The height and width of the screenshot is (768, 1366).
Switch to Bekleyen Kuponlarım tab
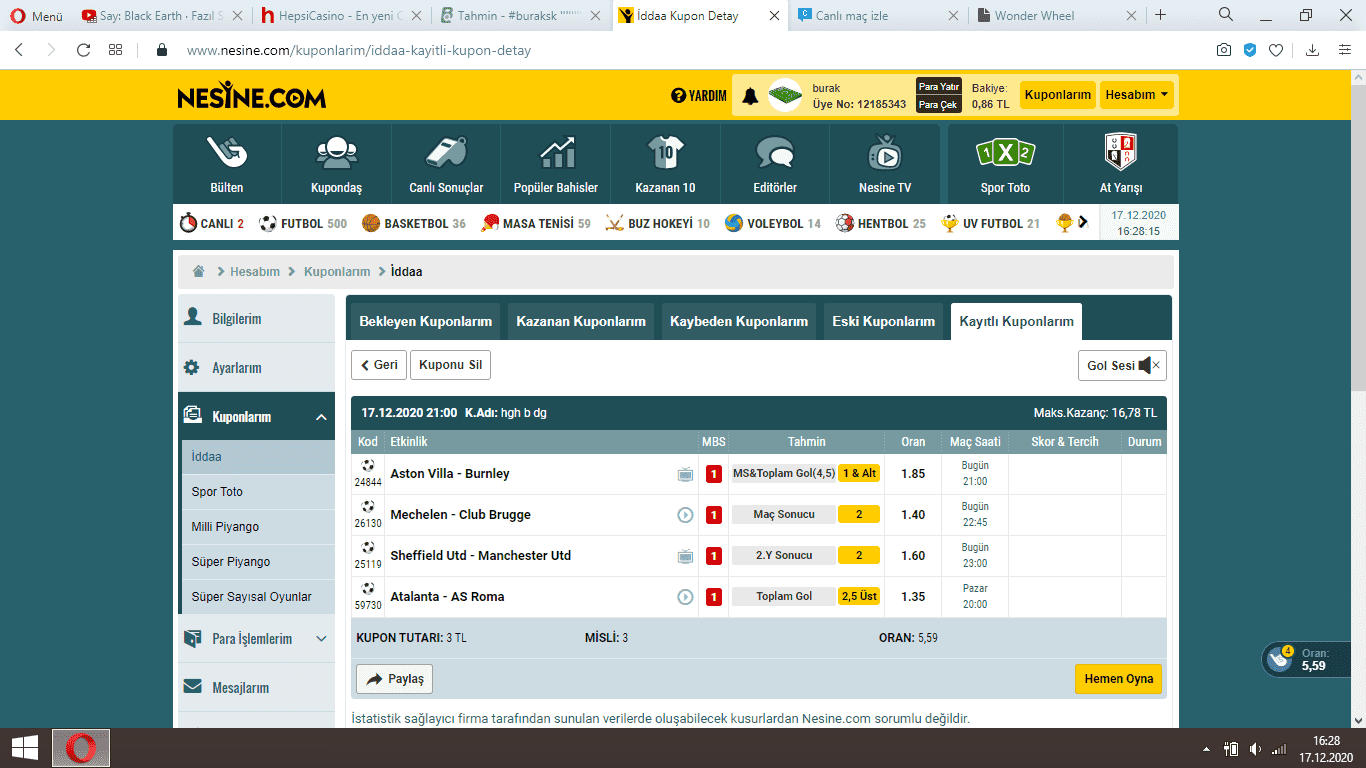tap(426, 321)
